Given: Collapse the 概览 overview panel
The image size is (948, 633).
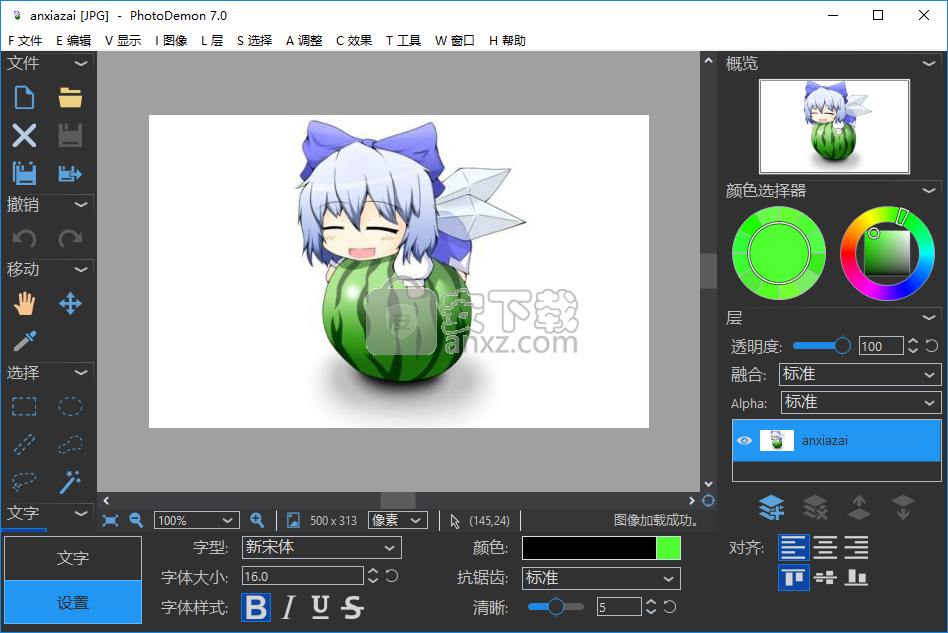Looking at the screenshot, I should point(929,63).
